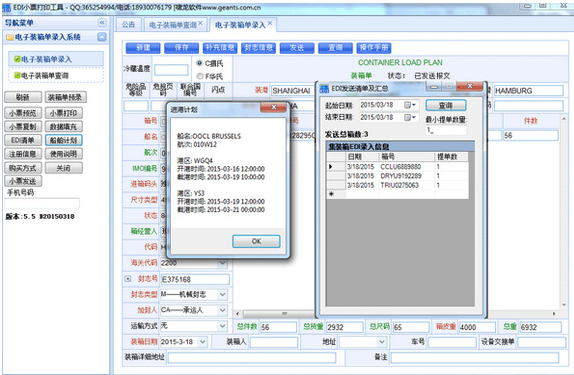Close the 进港计划 dialog with the red X
The width and height of the screenshot is (574, 375).
pyautogui.click(x=273, y=107)
